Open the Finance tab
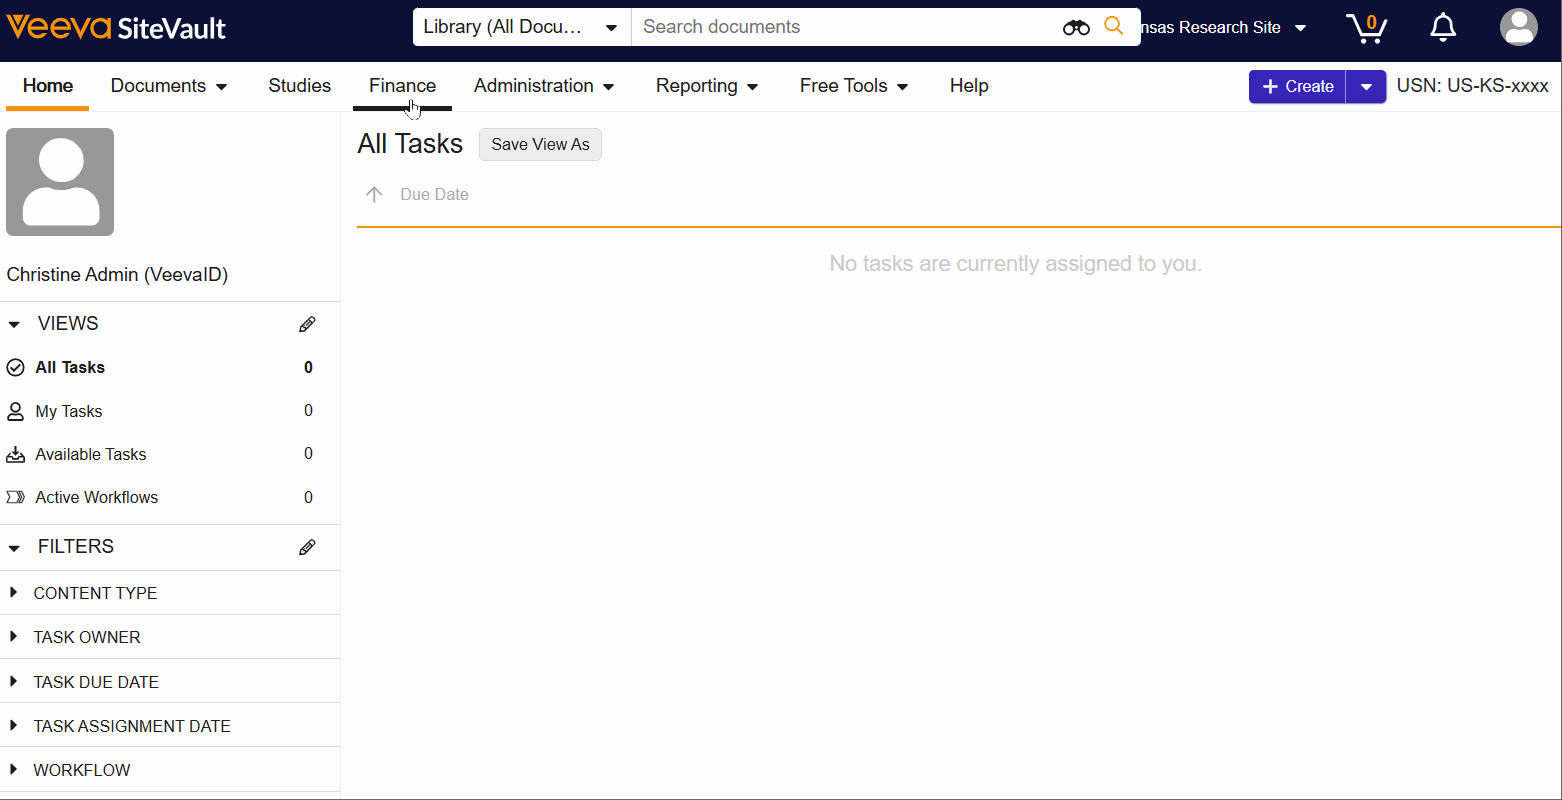The width and height of the screenshot is (1562, 800). 402,86
